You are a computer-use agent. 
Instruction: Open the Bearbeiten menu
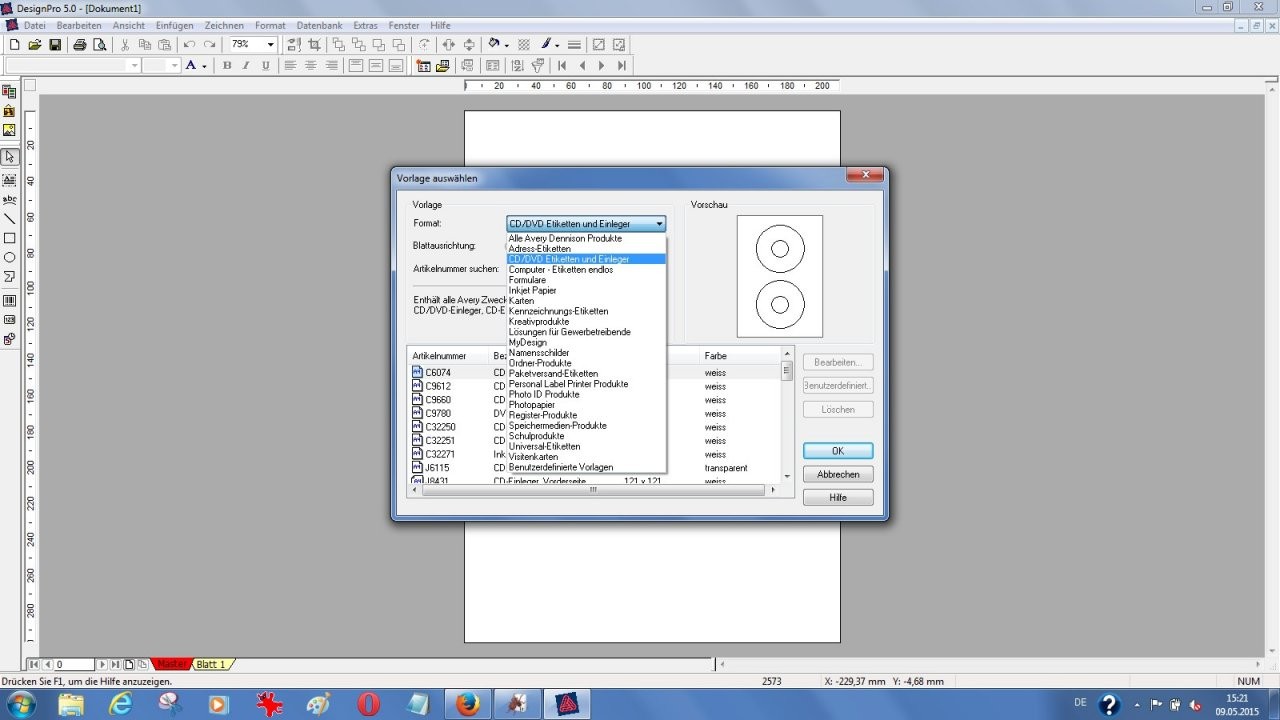tap(79, 25)
